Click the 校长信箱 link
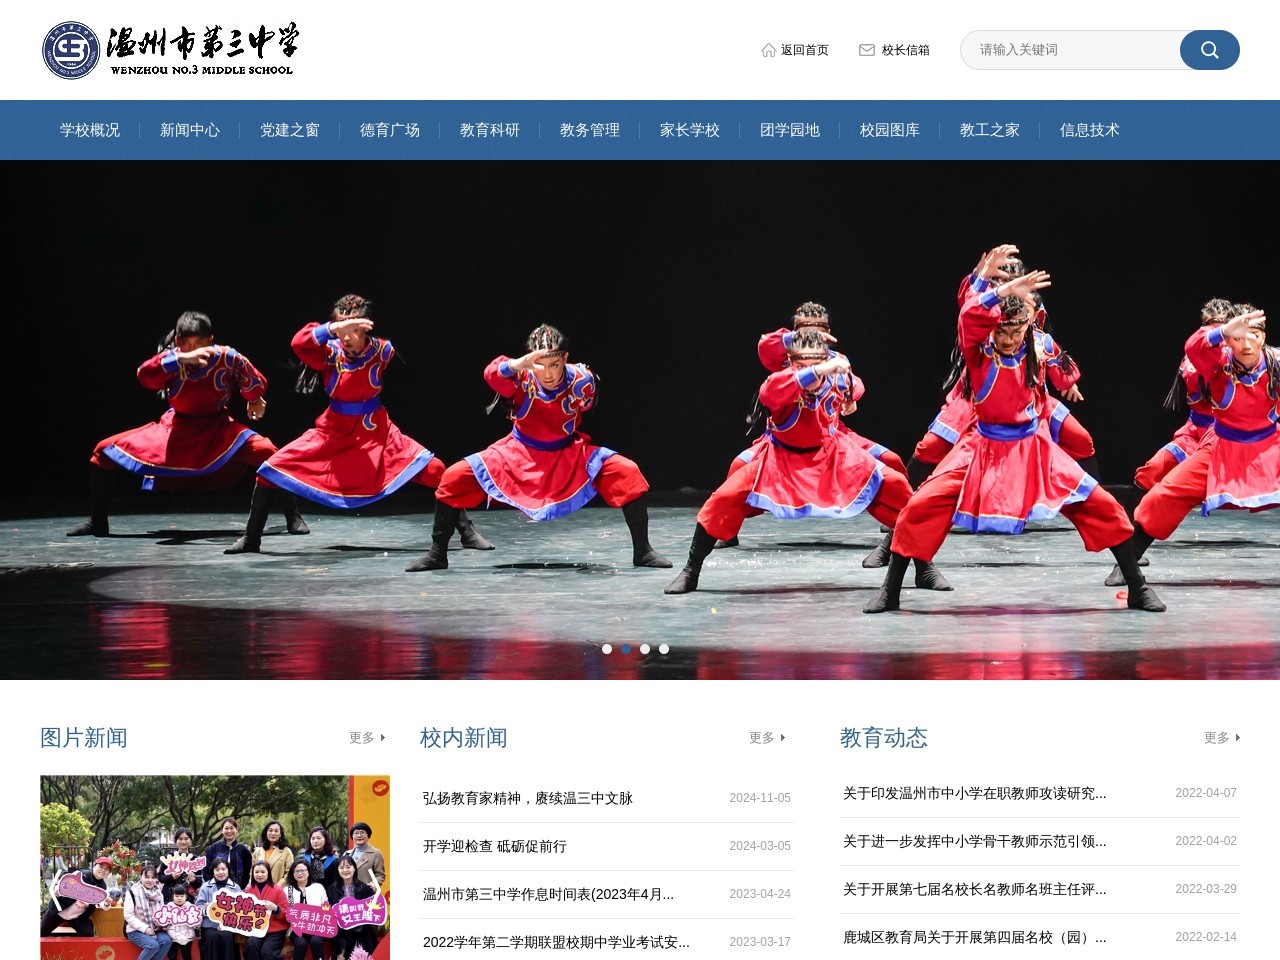The image size is (1280, 960). (x=906, y=50)
